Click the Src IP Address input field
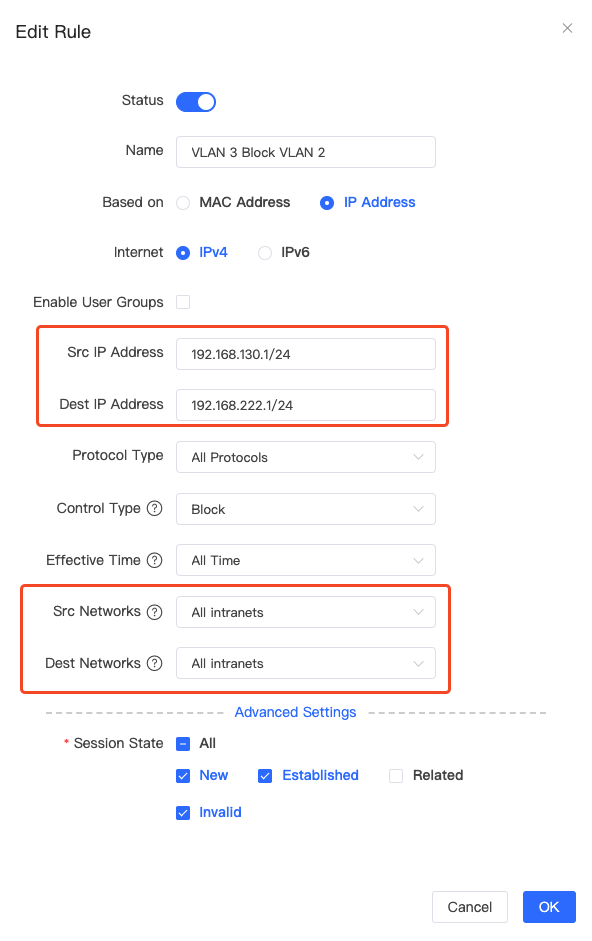The height and width of the screenshot is (941, 592). click(306, 354)
